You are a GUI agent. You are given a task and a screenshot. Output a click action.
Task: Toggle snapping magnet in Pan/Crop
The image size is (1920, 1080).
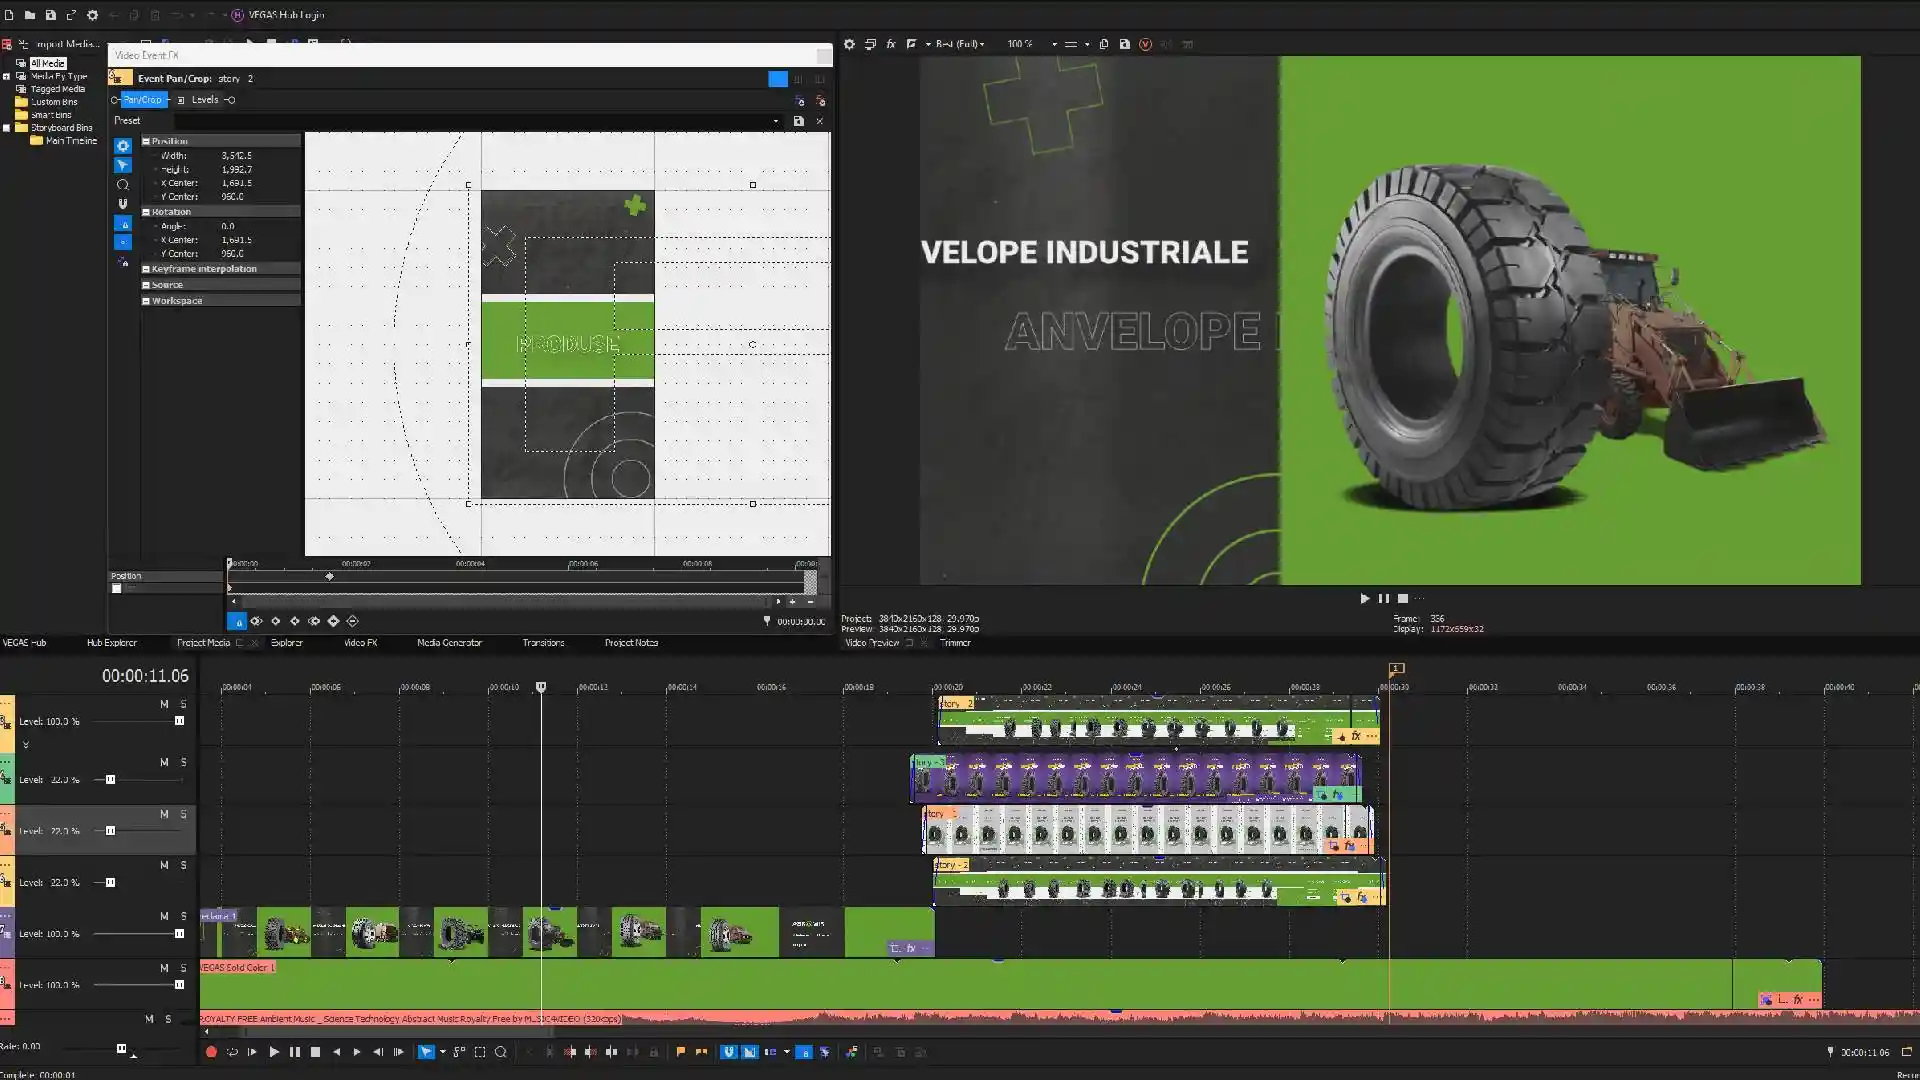(x=123, y=204)
